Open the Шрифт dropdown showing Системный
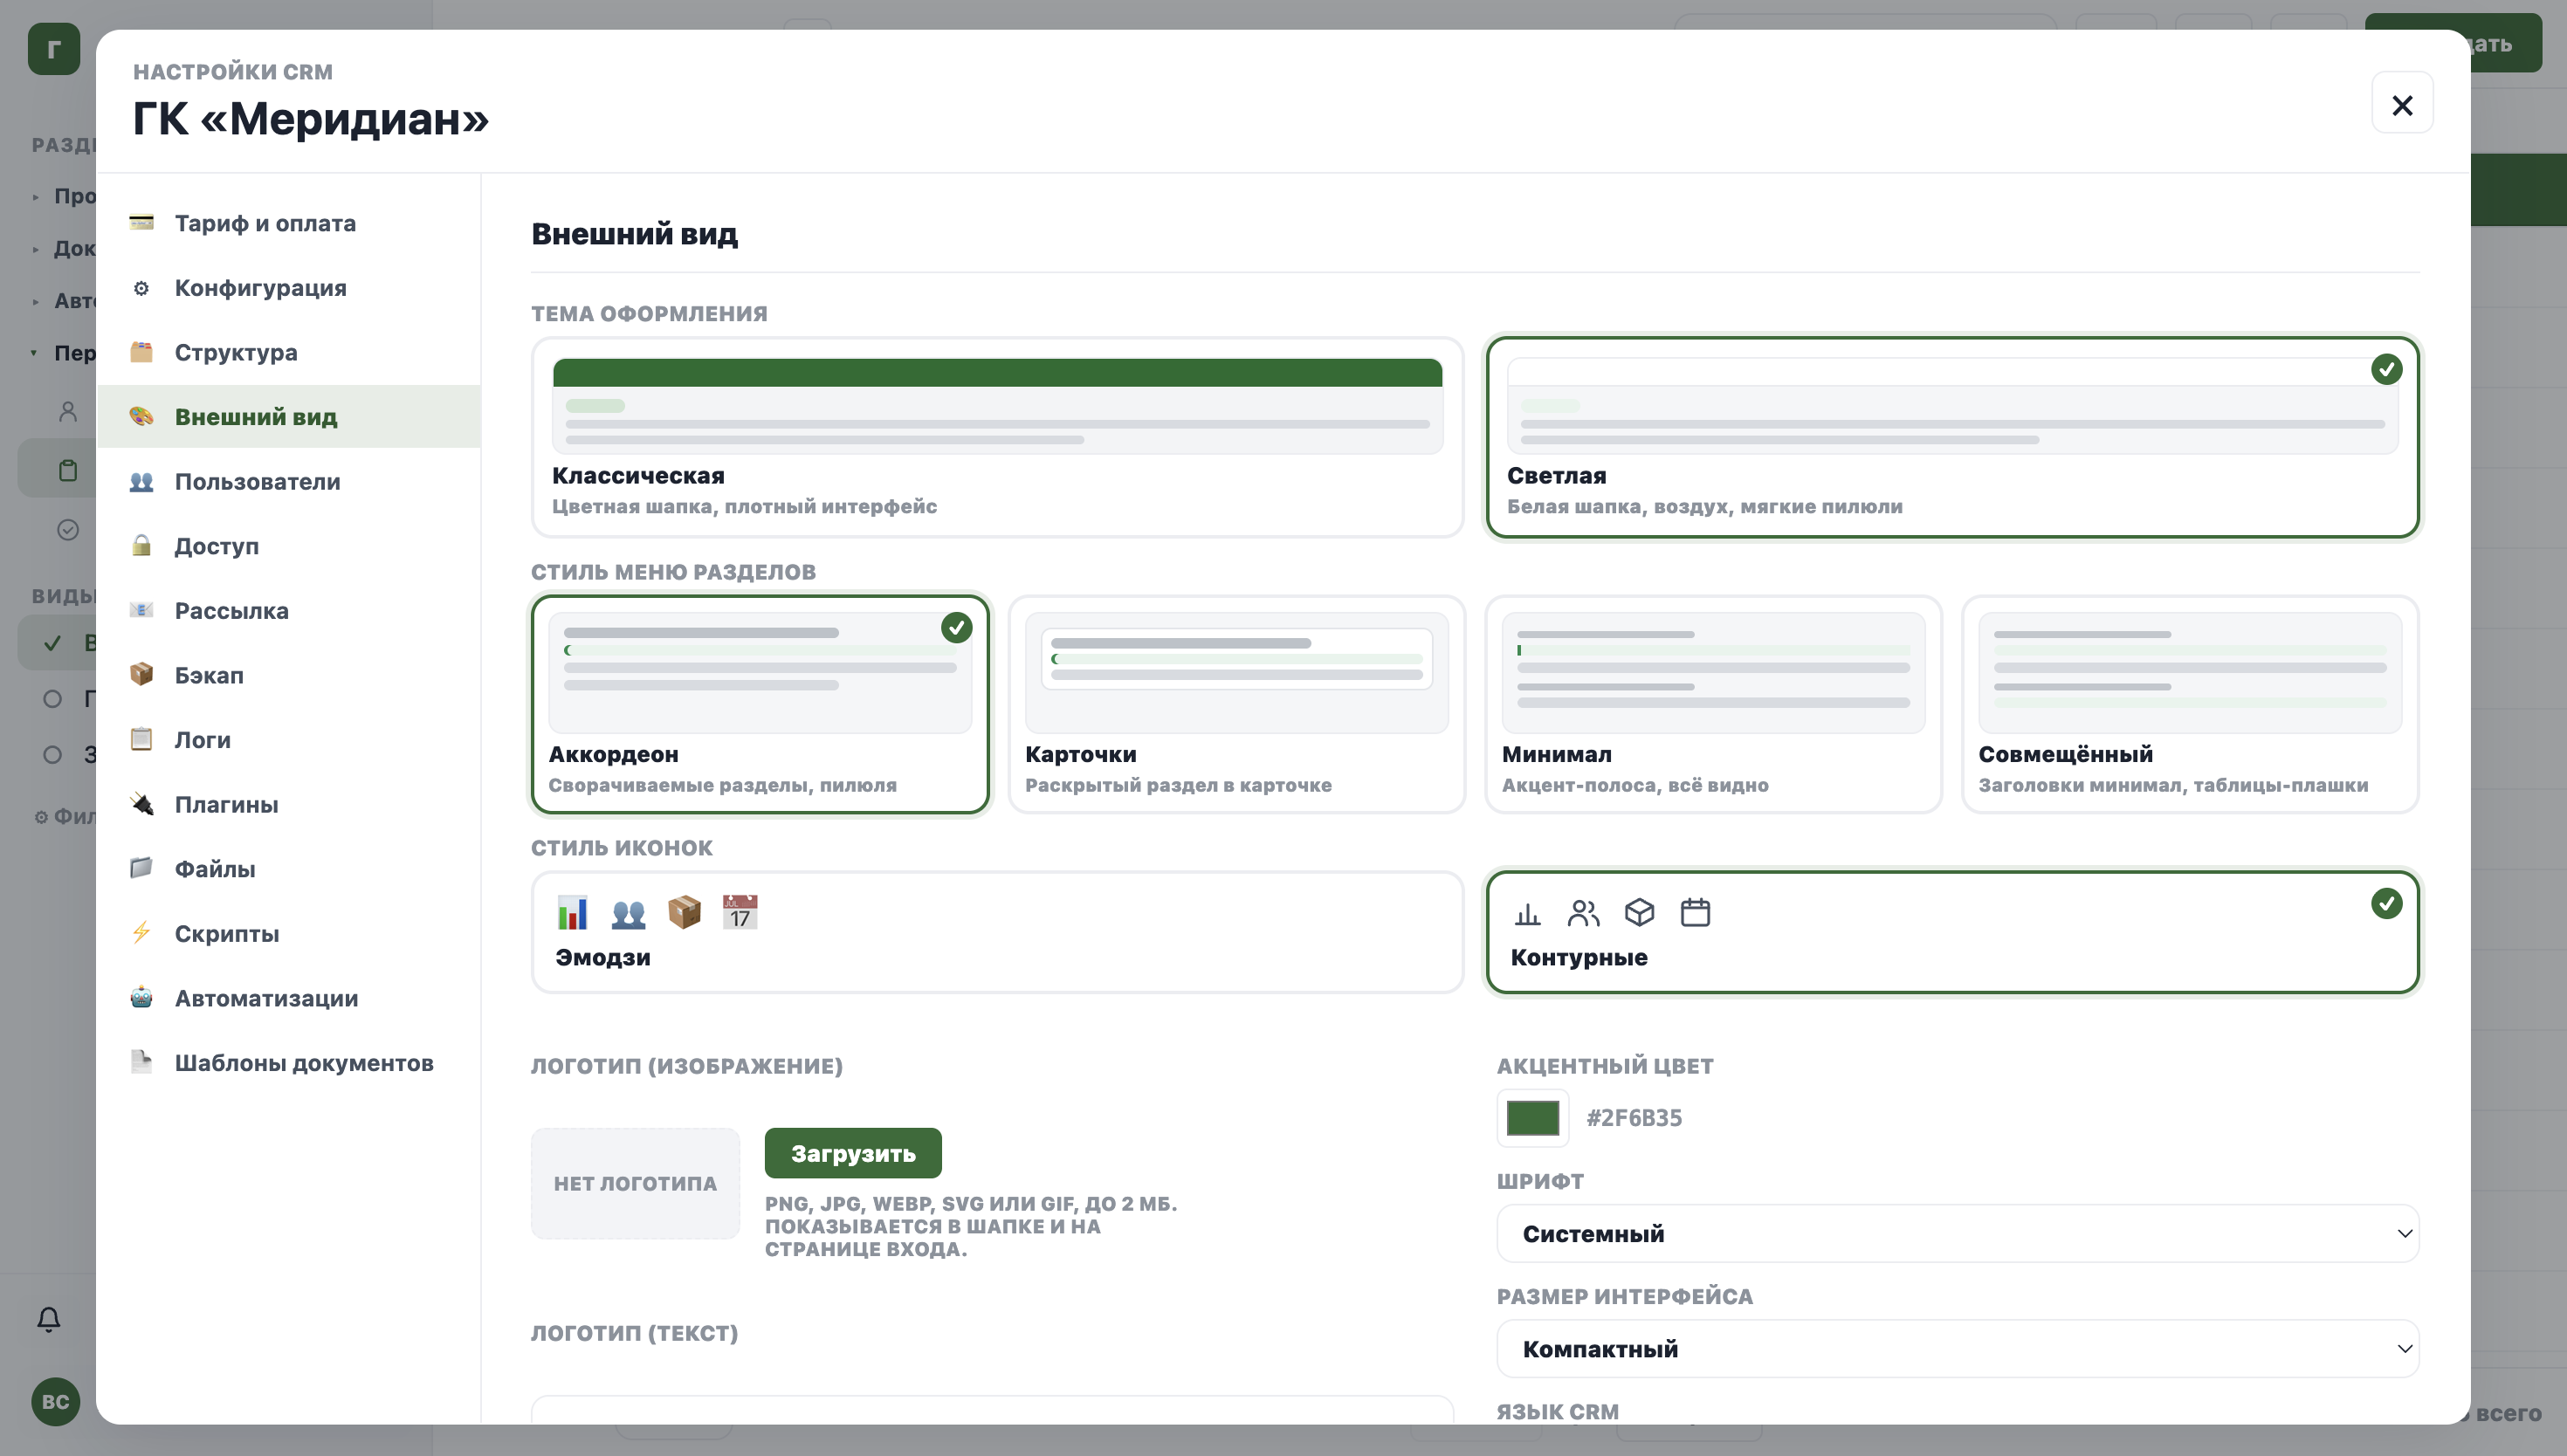Screen dimensions: 2567x1456 tap(1957, 1233)
